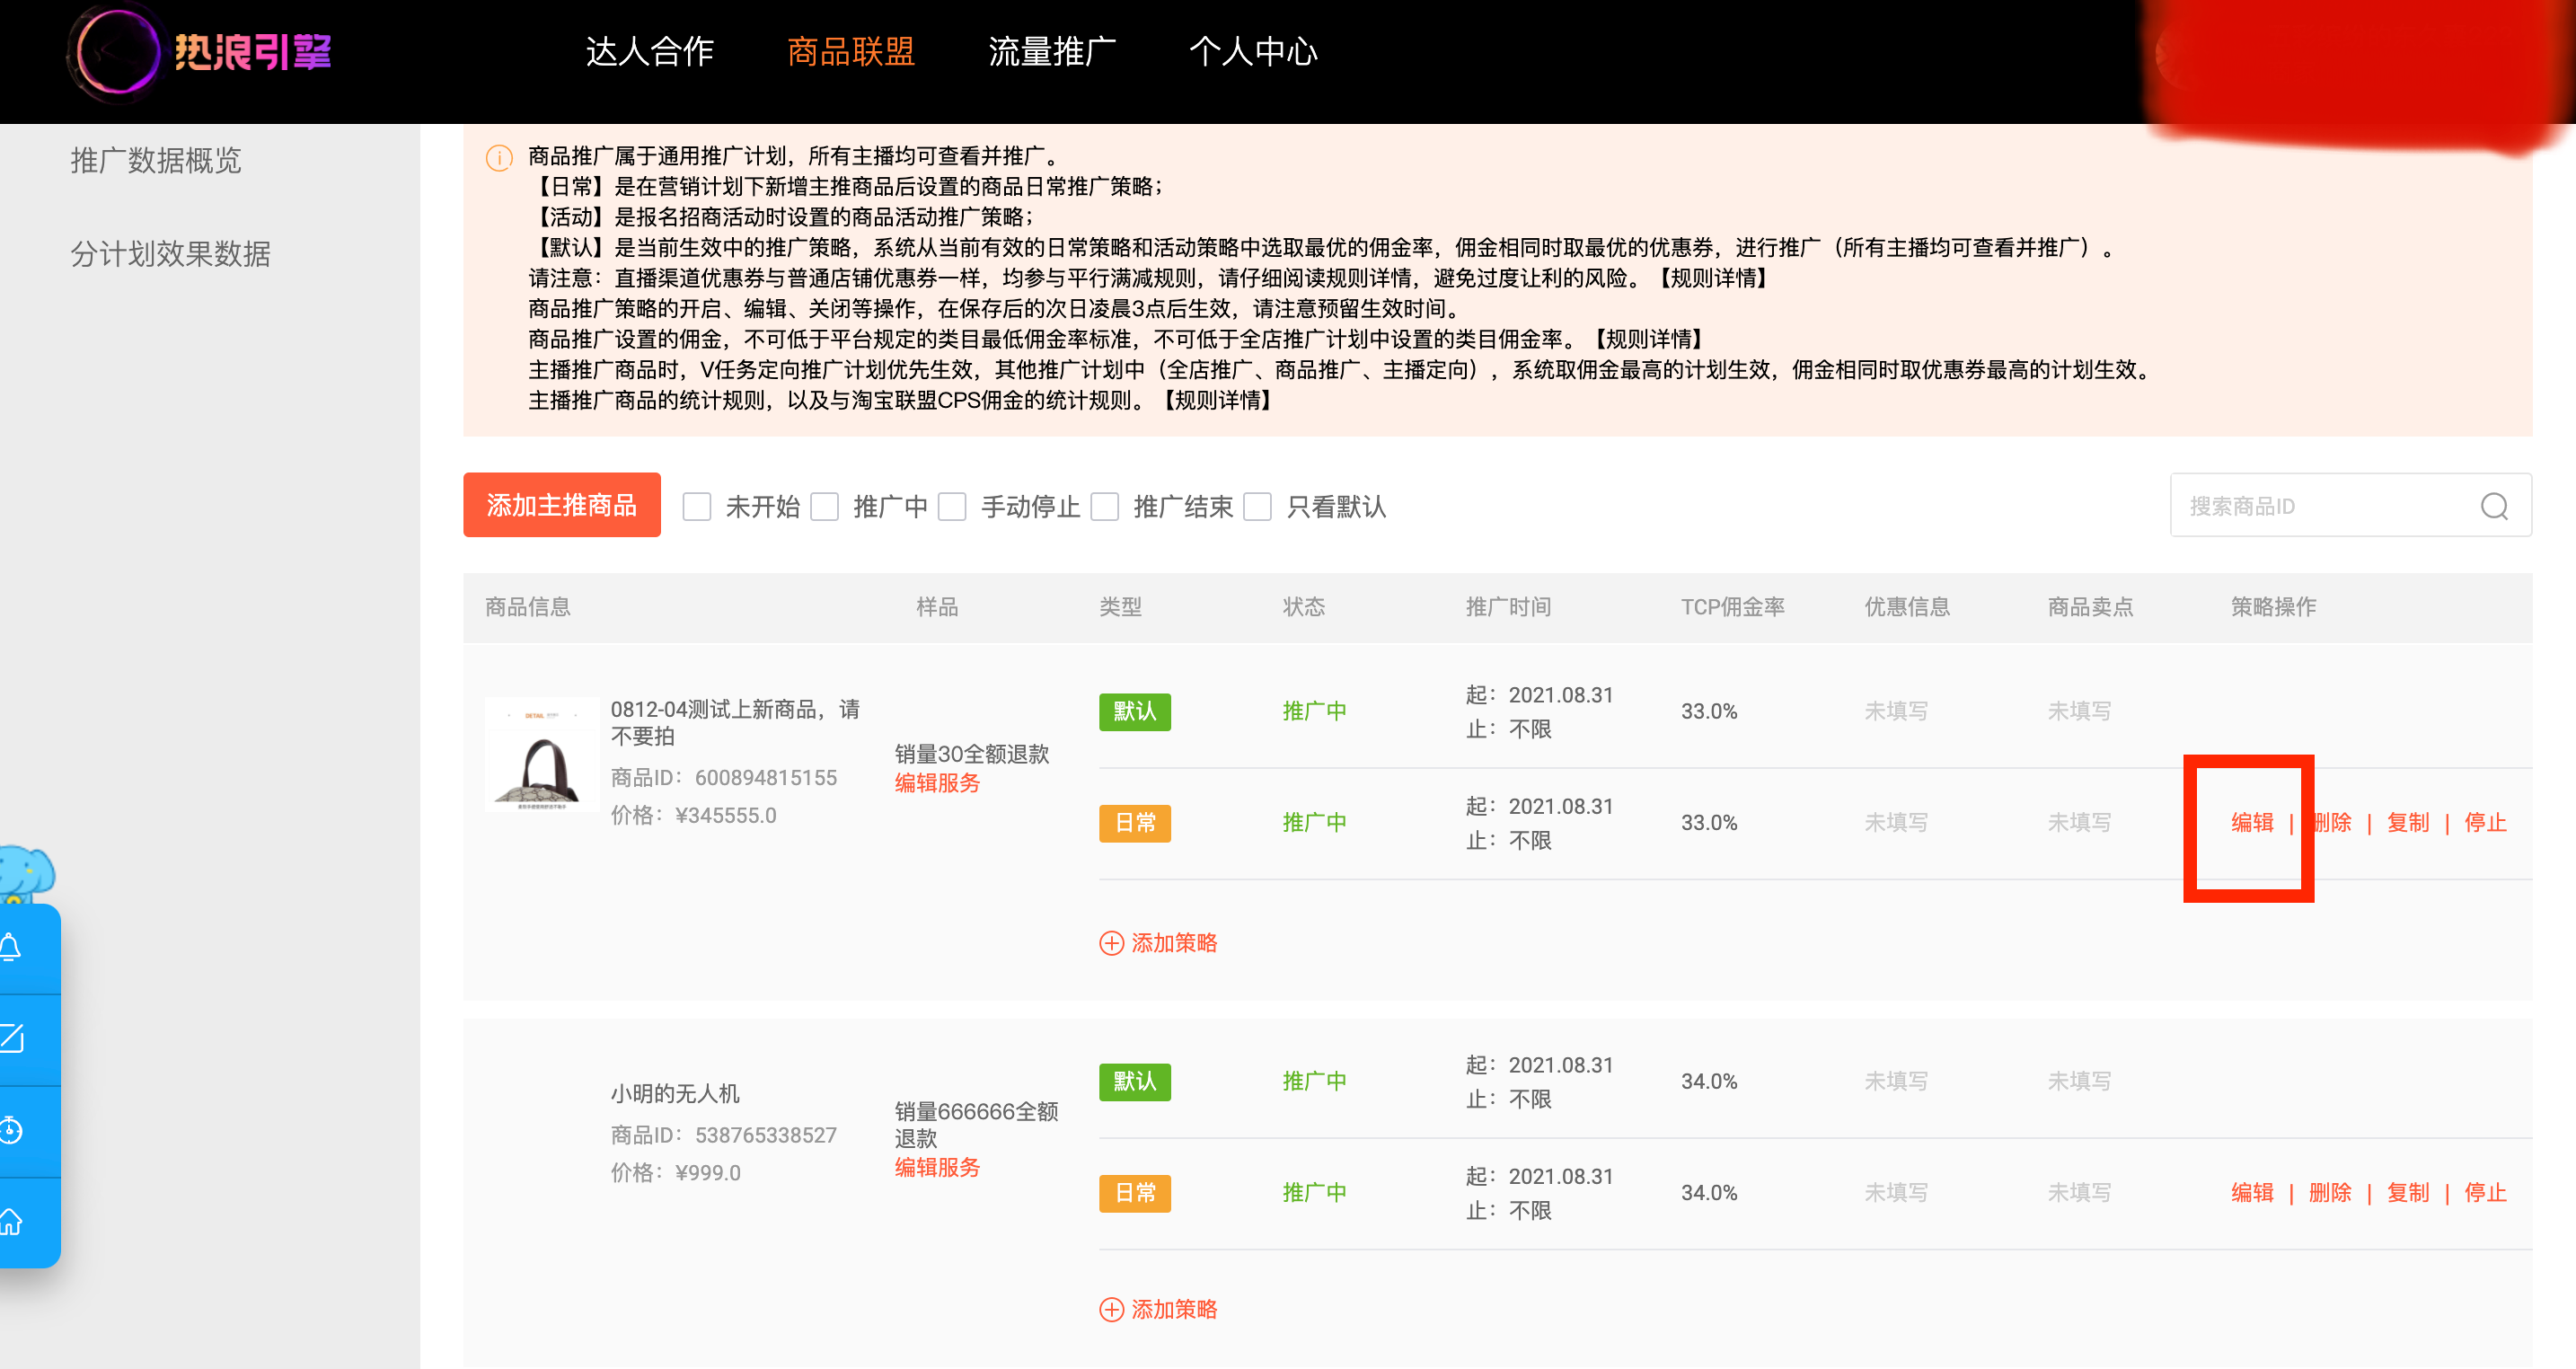The width and height of the screenshot is (2576, 1369).
Task: Click 复制 for first product's 日常 strategy
Action: coord(2408,822)
